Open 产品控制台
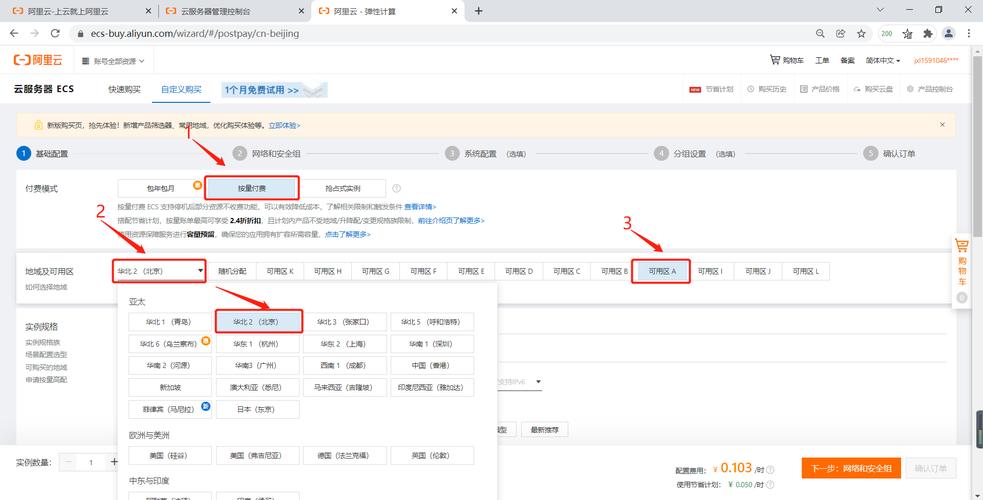The width and height of the screenshot is (983, 500). 930,89
